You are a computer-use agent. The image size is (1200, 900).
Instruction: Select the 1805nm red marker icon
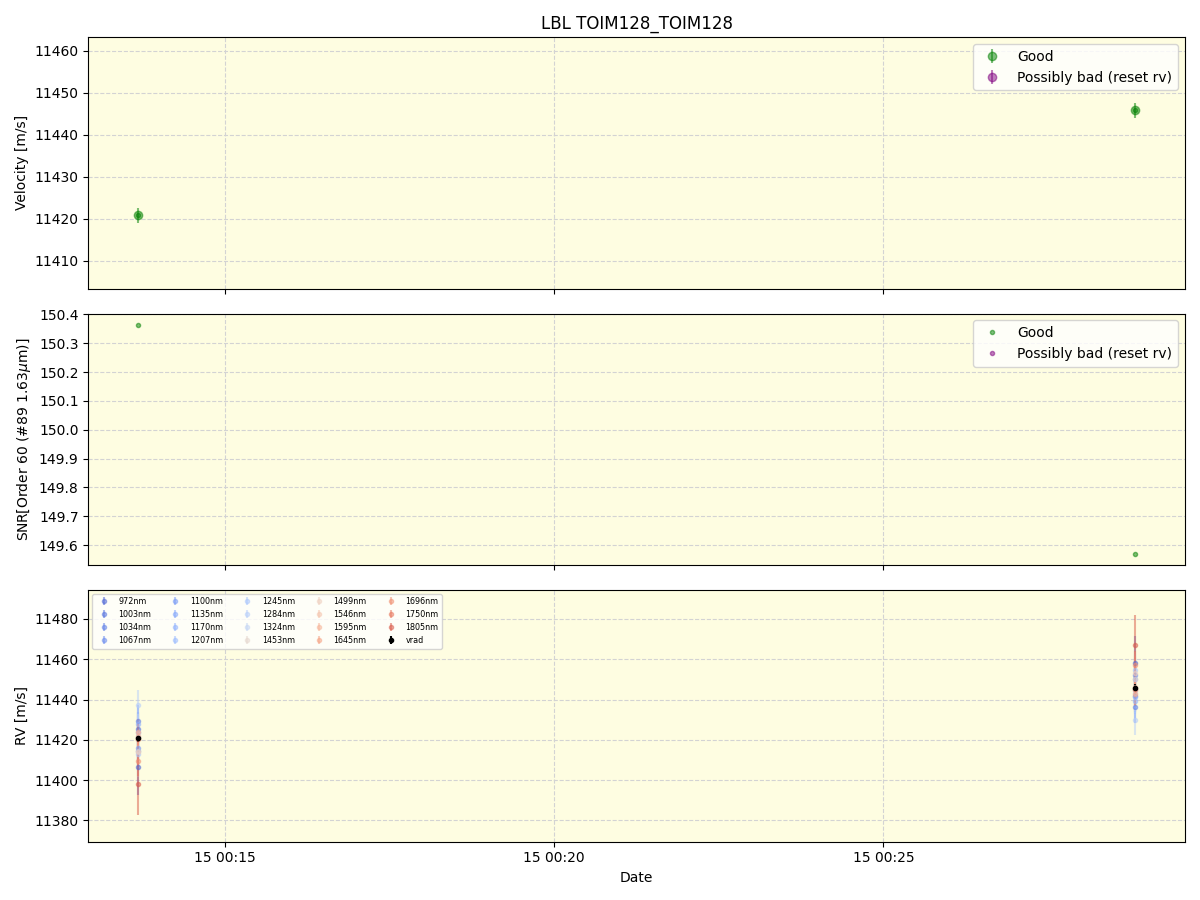click(x=390, y=627)
